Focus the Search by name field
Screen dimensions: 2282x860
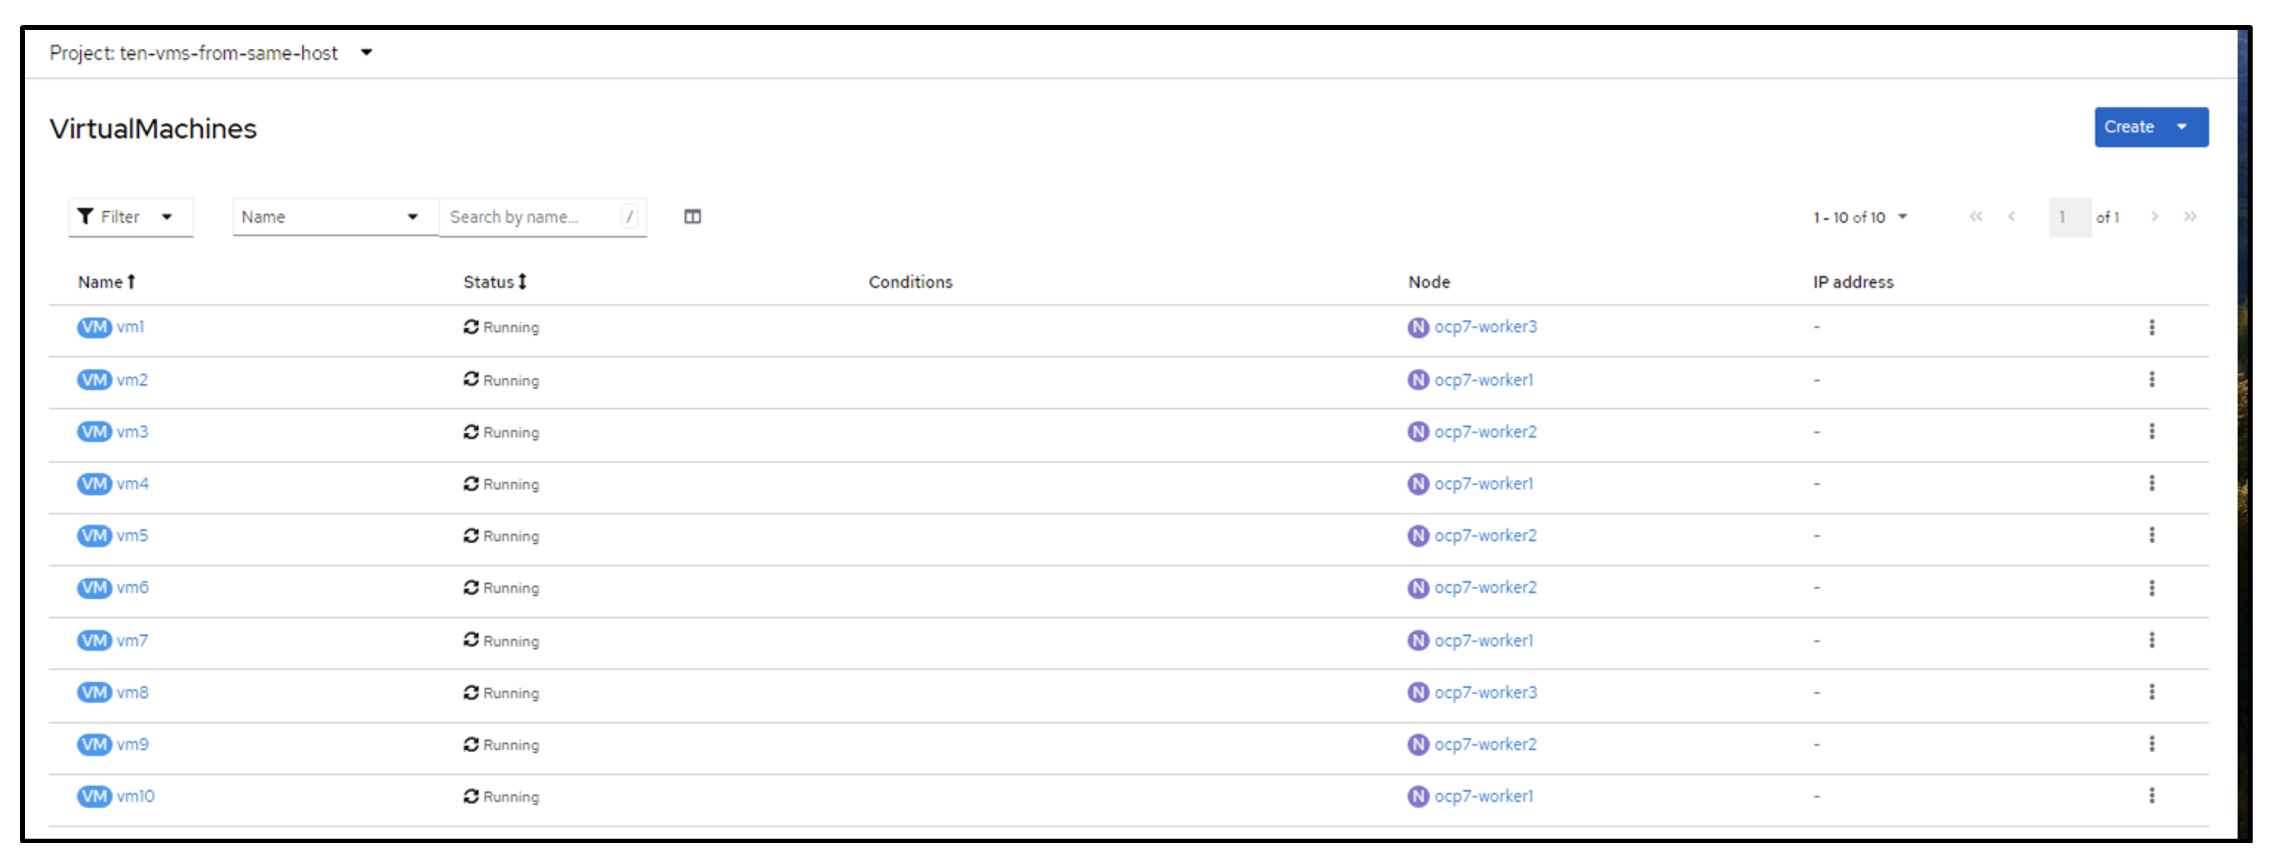click(530, 217)
